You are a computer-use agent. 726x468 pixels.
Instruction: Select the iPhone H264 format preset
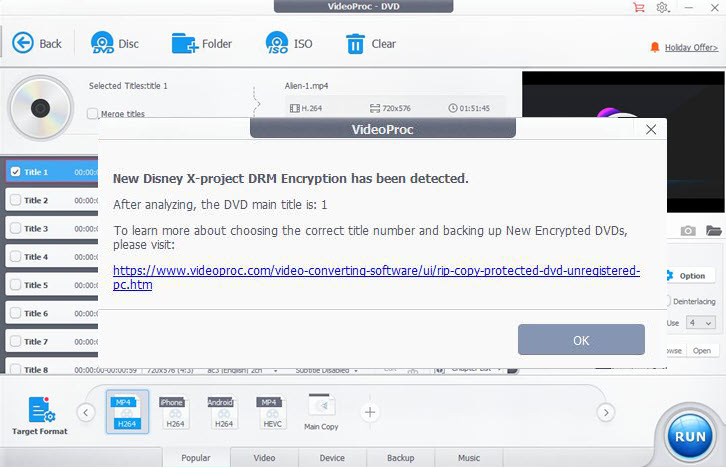click(175, 412)
